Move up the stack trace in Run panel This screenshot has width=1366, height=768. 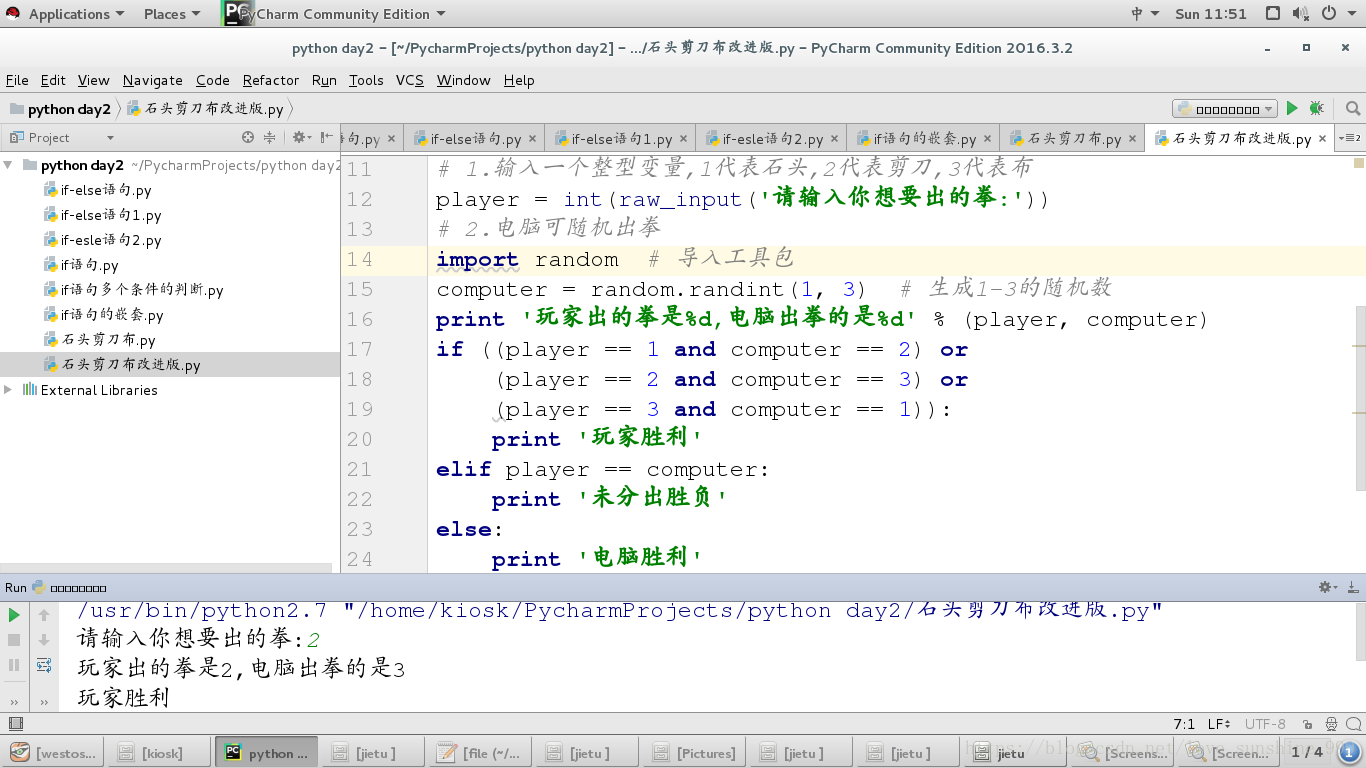tap(44, 615)
